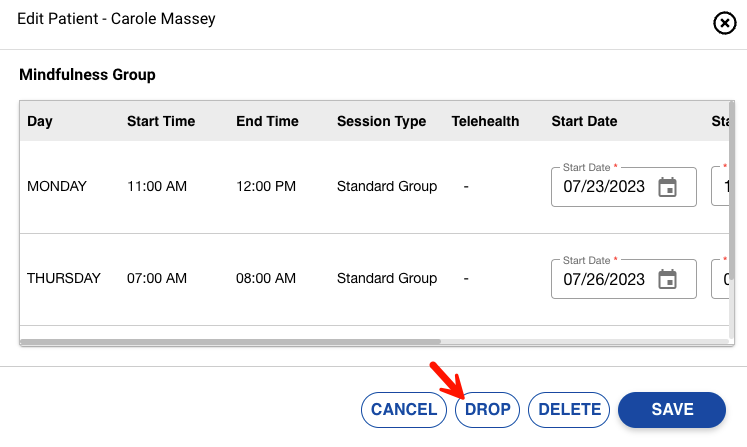The width and height of the screenshot is (747, 447).
Task: Click the DELETE button
Action: click(569, 409)
